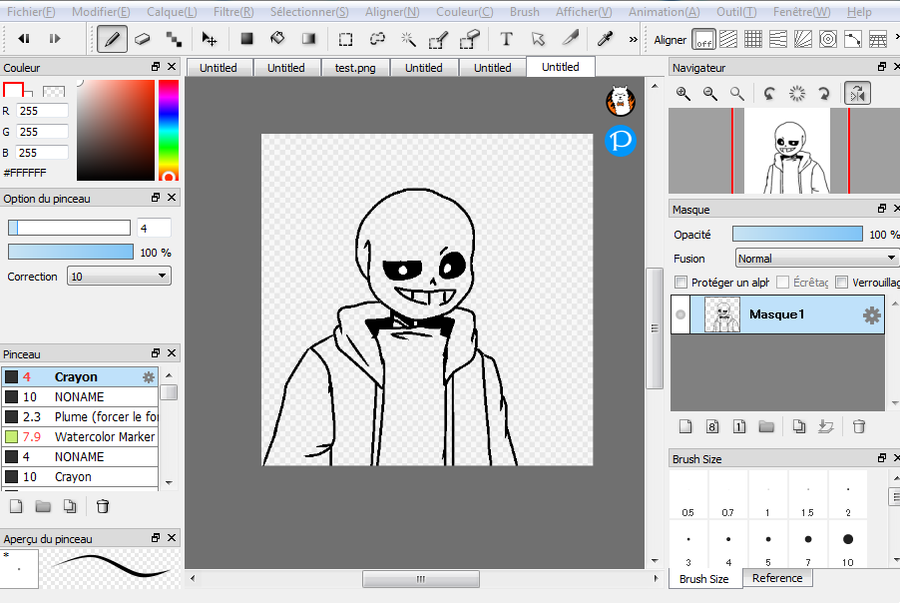This screenshot has height=603, width=900.
Task: Toggle visibility of the Masque1 layer
Action: 681,315
